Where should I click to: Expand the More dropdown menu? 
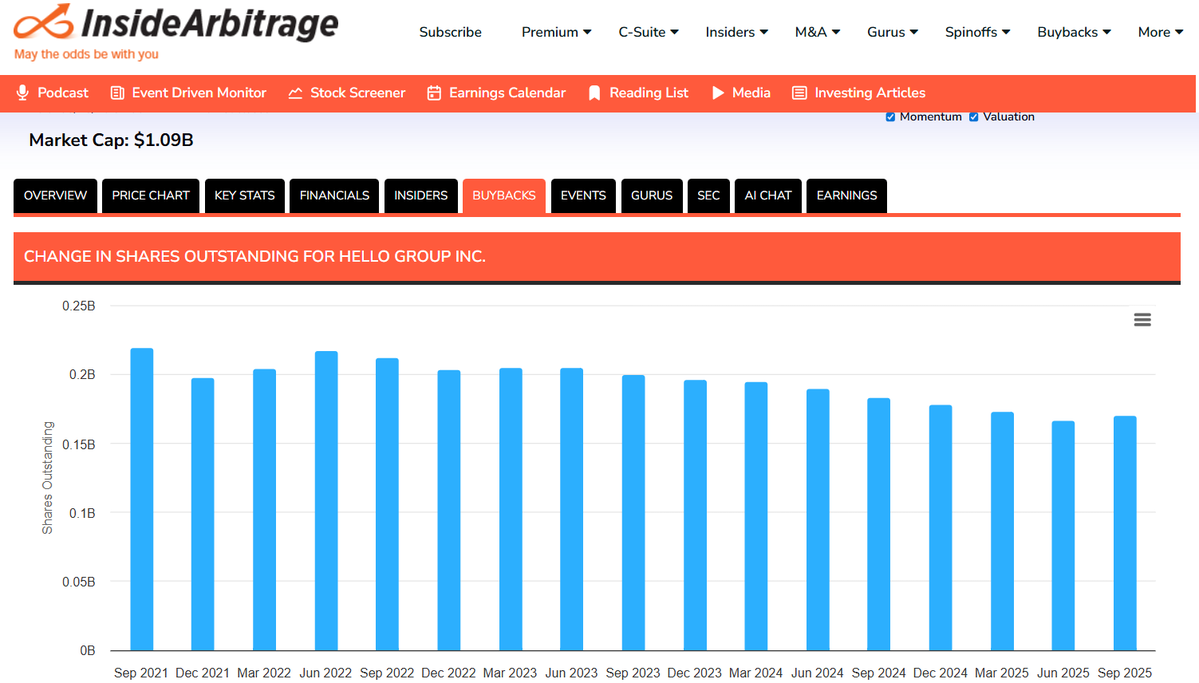[x=1160, y=32]
